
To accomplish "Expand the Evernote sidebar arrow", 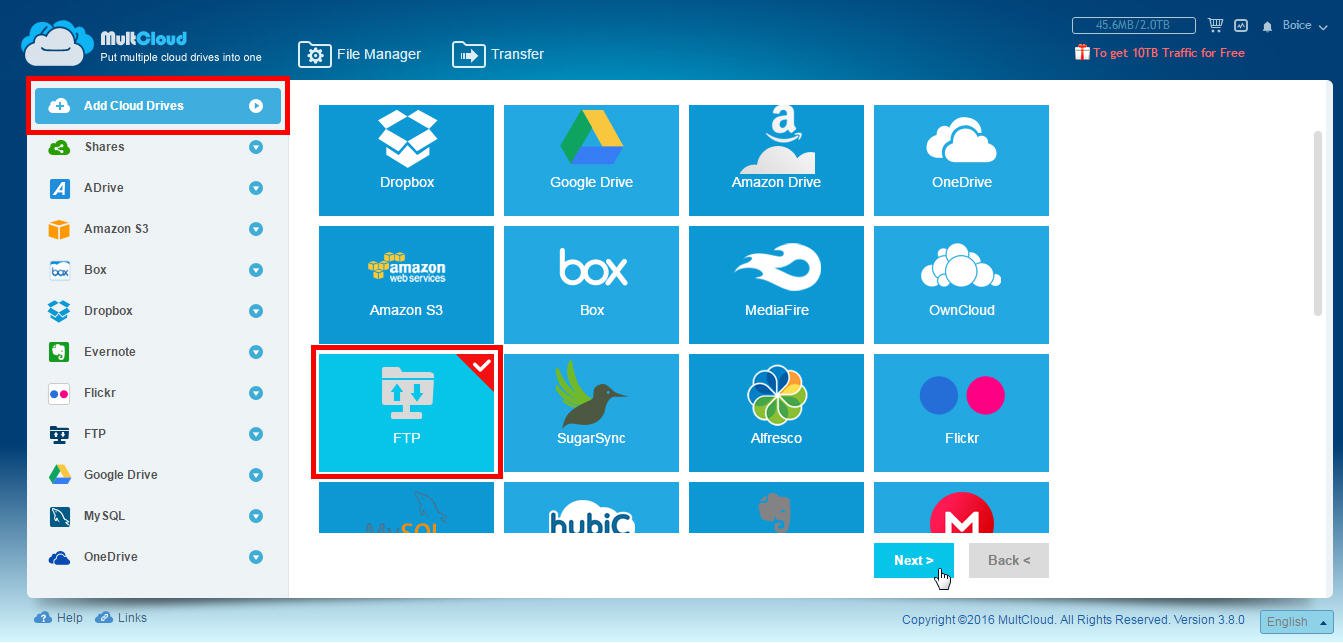I will pos(256,352).
